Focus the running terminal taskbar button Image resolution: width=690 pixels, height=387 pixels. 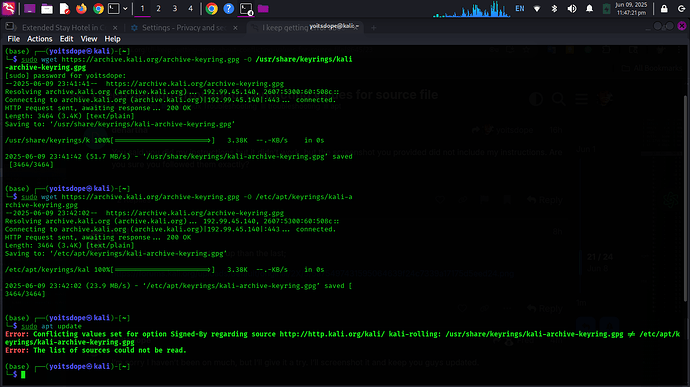point(246,9)
